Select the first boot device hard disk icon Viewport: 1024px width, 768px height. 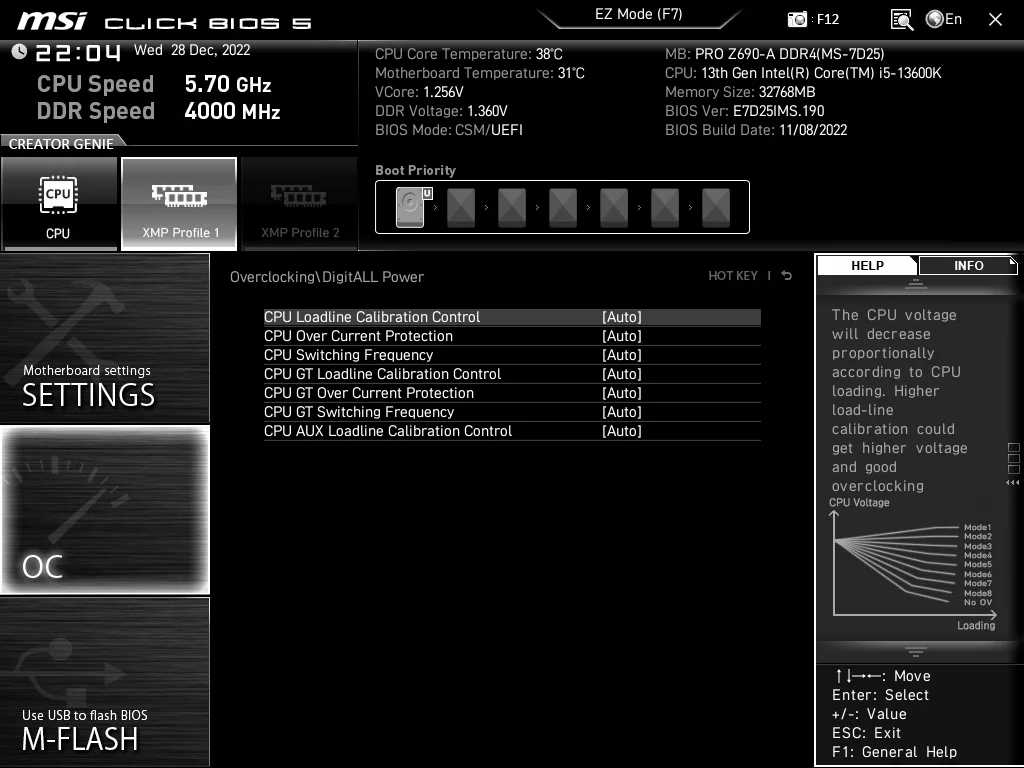(410, 207)
